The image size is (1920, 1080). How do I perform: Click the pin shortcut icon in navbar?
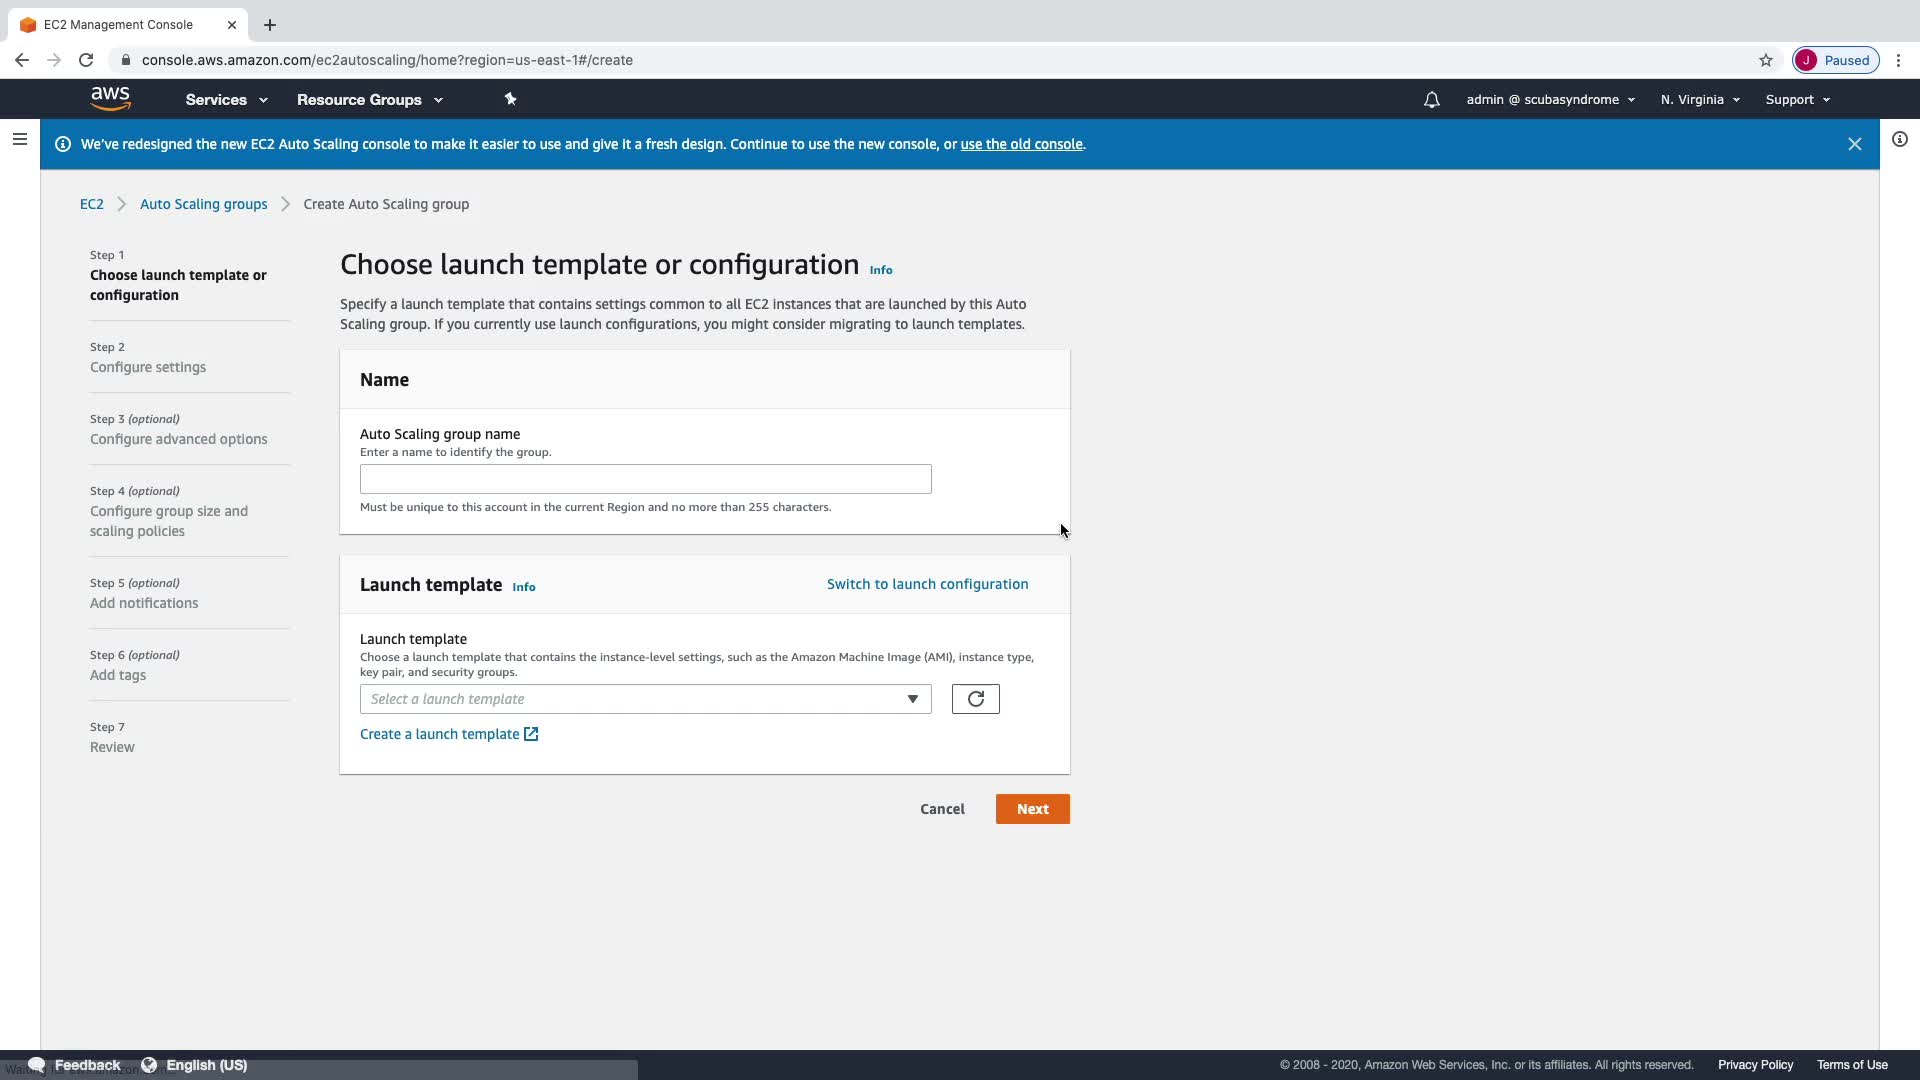510,99
